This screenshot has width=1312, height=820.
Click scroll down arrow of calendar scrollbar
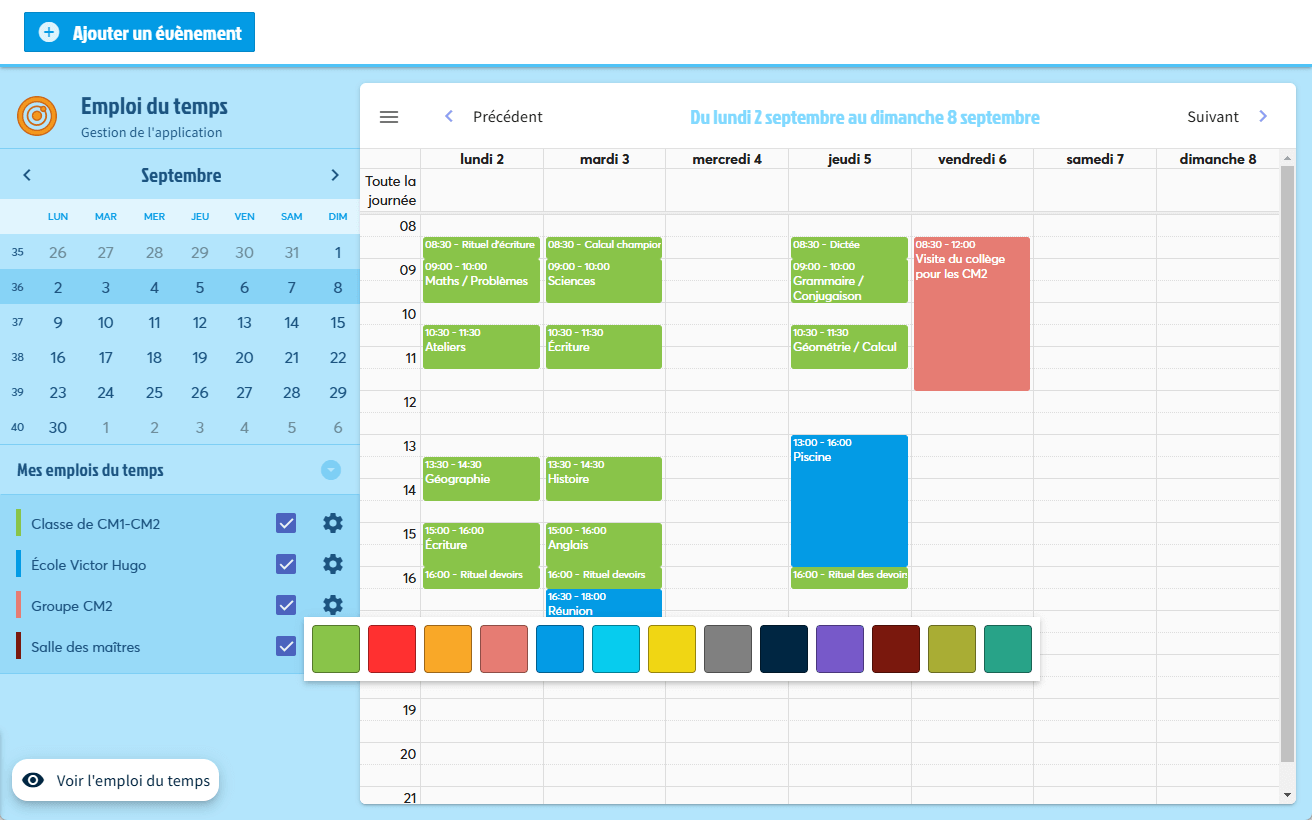1287,795
